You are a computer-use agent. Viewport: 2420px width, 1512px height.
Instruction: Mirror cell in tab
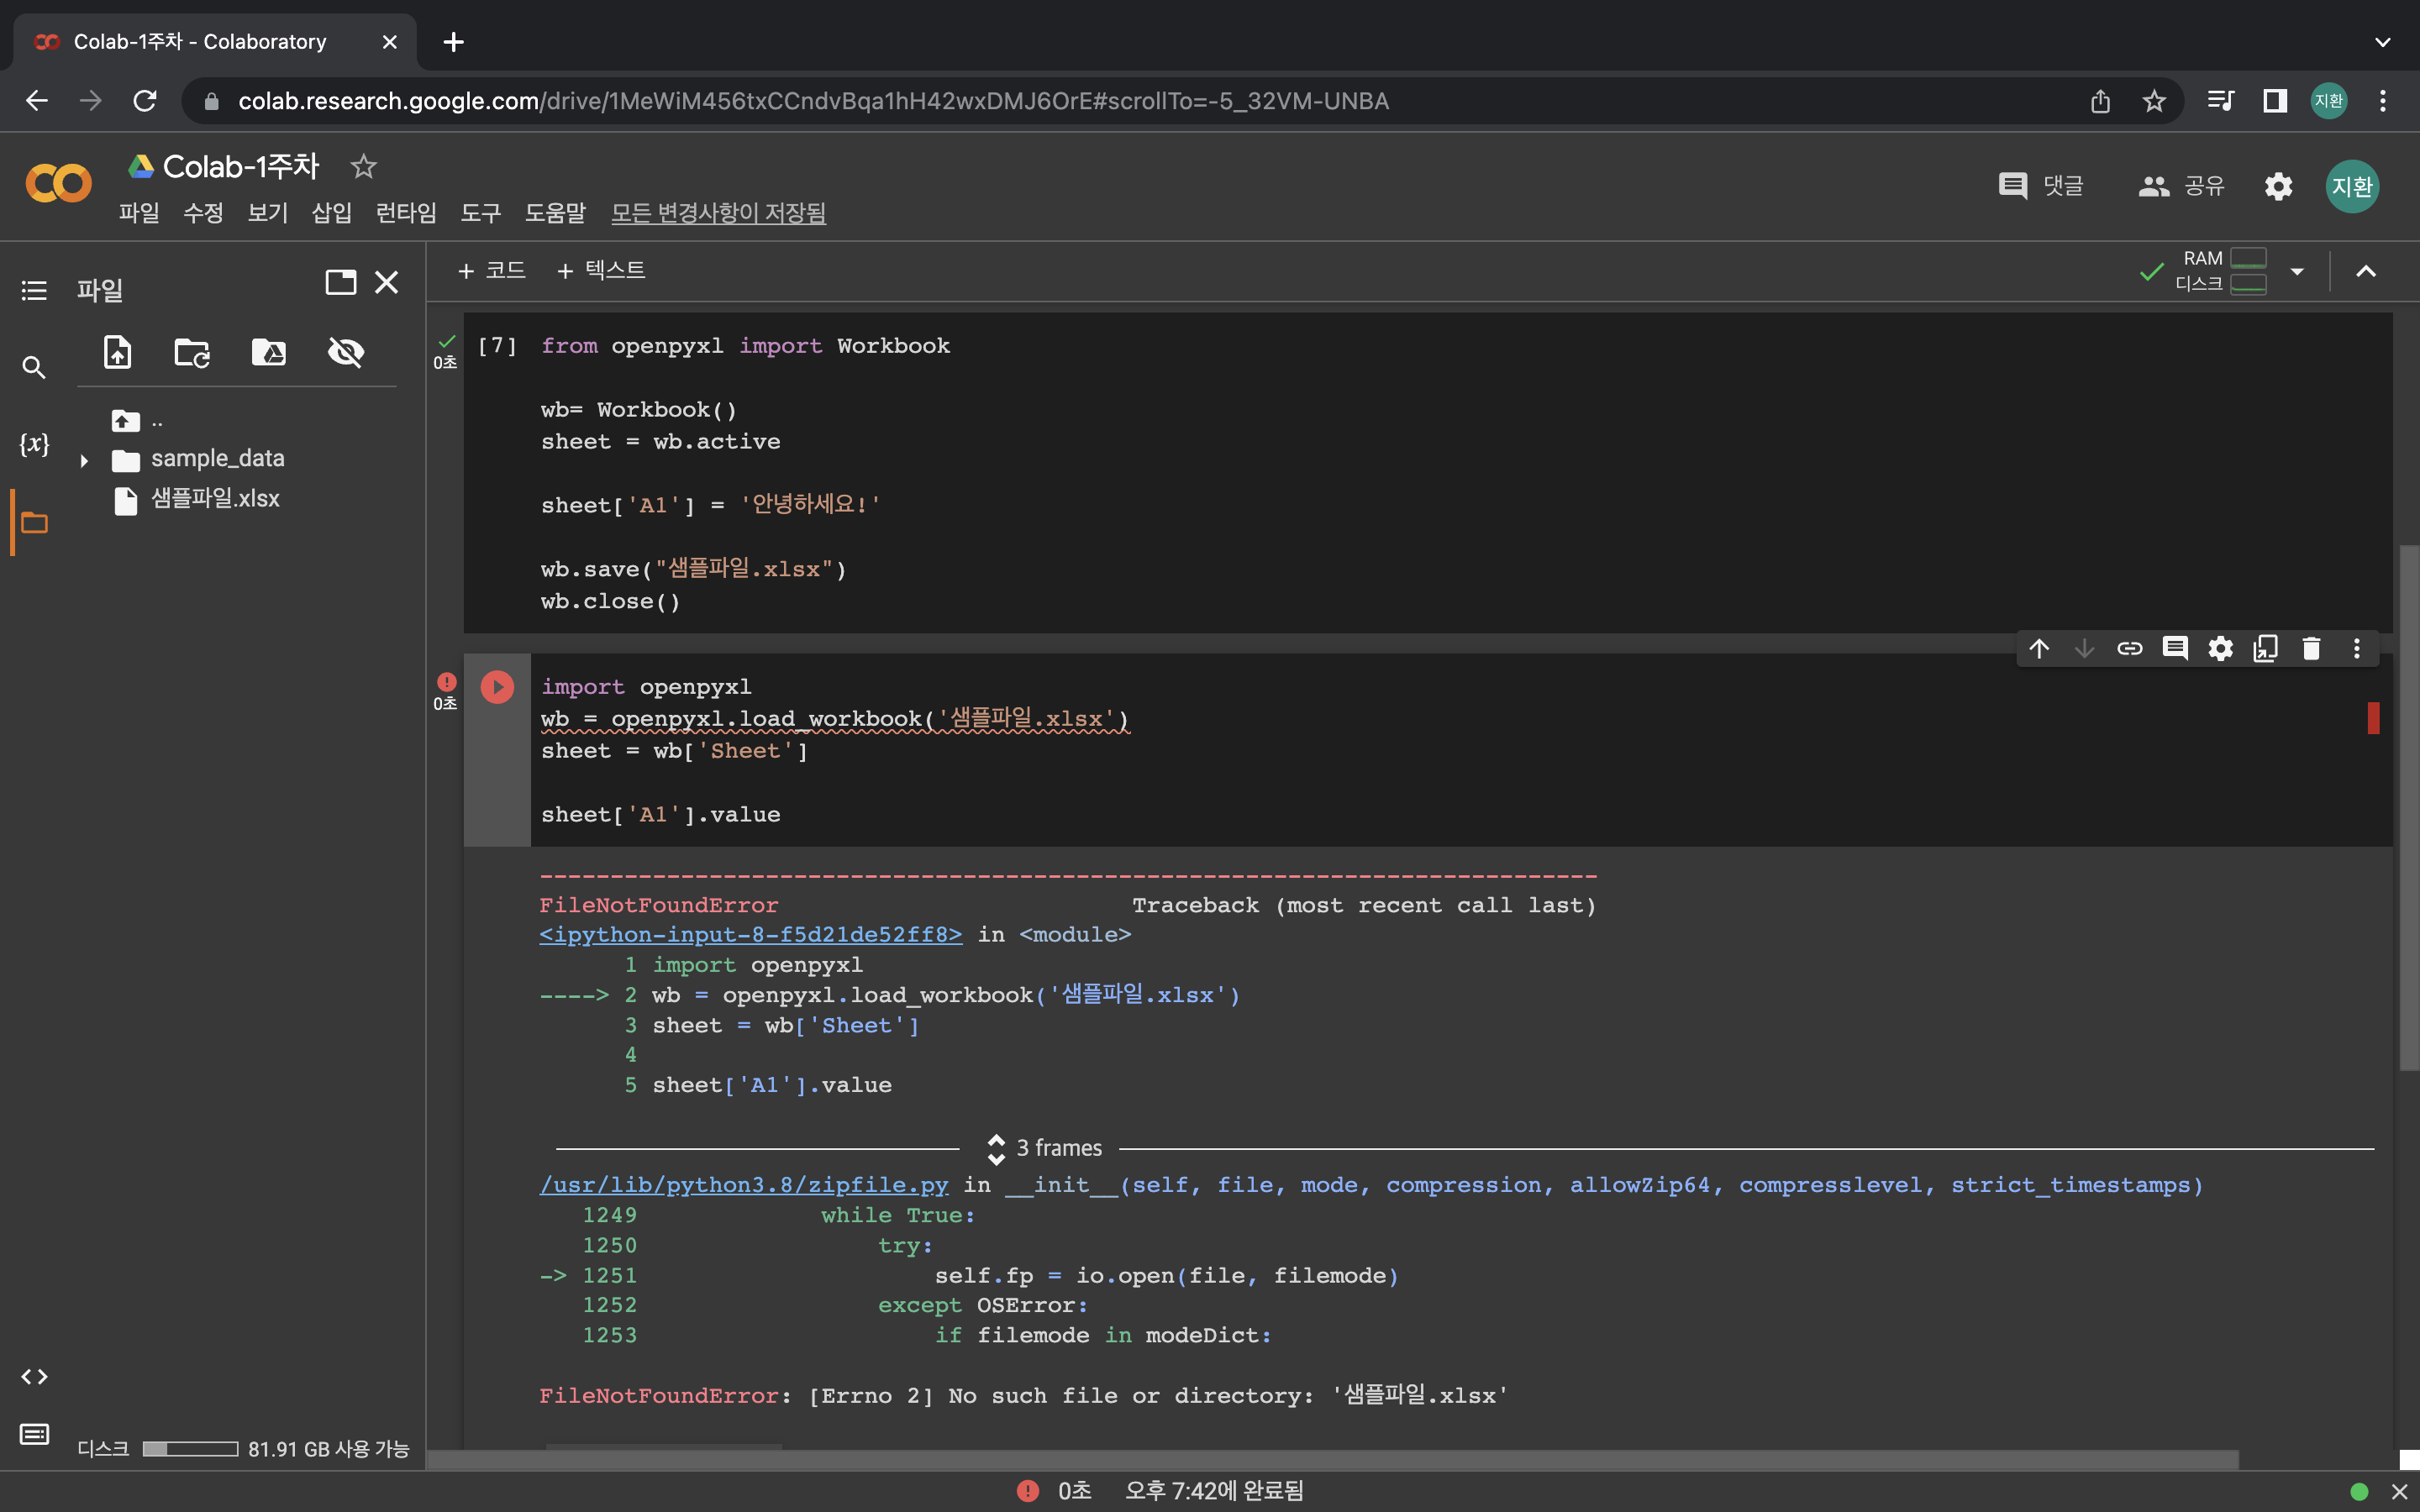tap(2265, 649)
